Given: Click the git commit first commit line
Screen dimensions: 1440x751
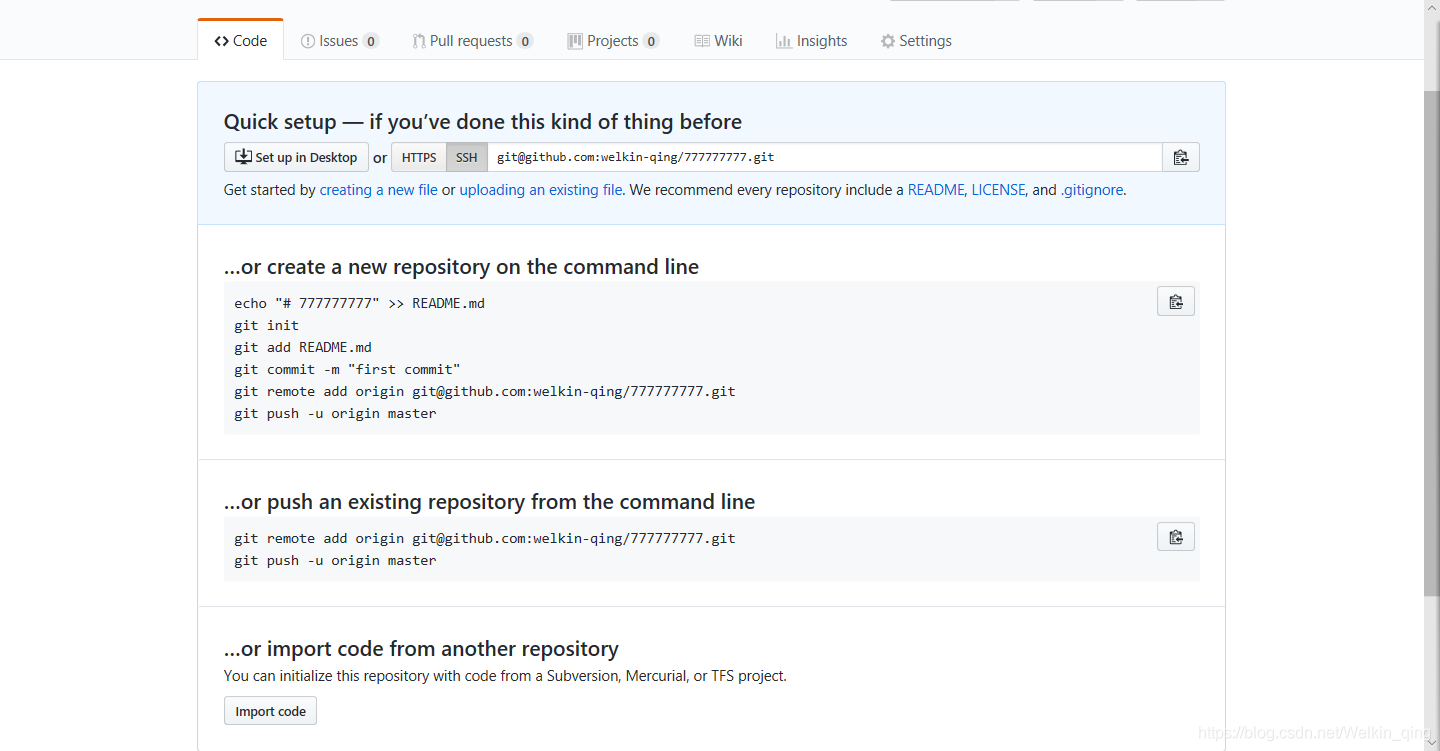Looking at the screenshot, I should tap(347, 369).
